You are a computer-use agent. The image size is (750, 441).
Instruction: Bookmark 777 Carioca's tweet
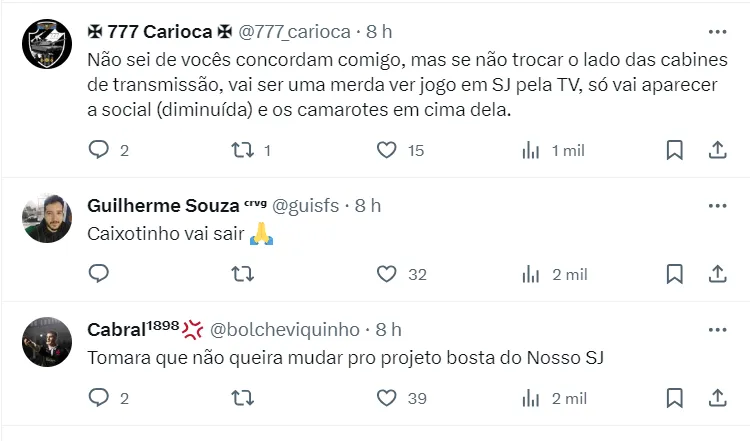[675, 150]
